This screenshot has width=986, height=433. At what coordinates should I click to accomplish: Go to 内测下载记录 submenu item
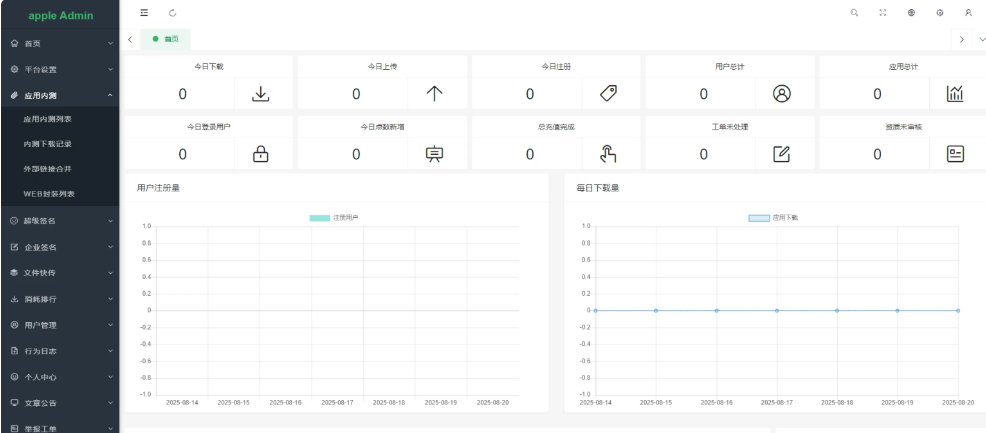tap(48, 144)
